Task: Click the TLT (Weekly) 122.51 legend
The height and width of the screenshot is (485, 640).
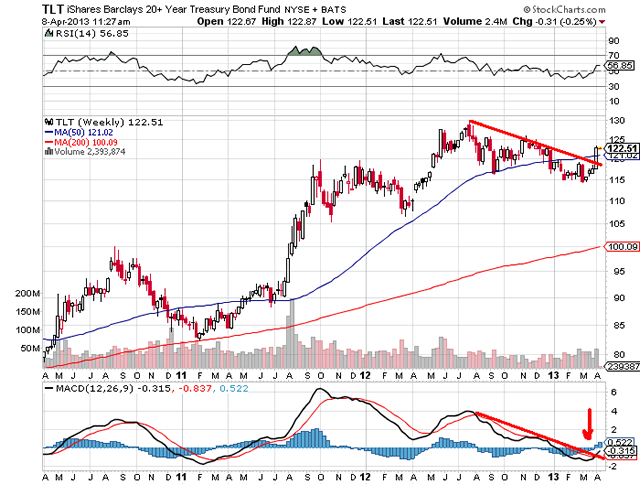Action: click(x=109, y=122)
